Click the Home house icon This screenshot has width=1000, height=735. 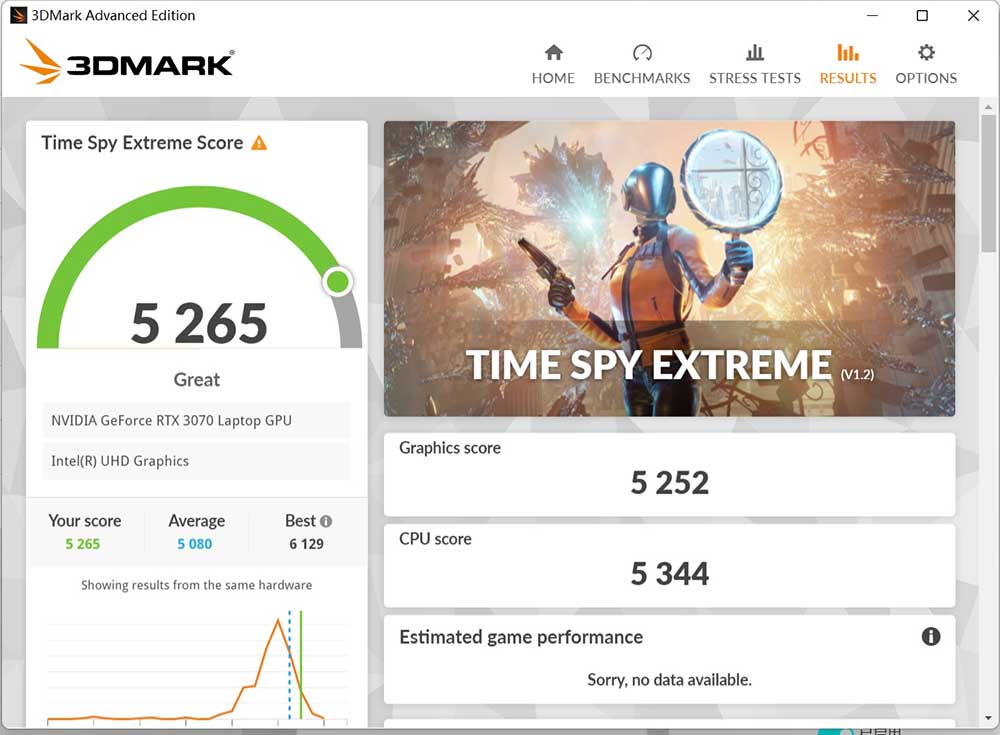tap(554, 52)
